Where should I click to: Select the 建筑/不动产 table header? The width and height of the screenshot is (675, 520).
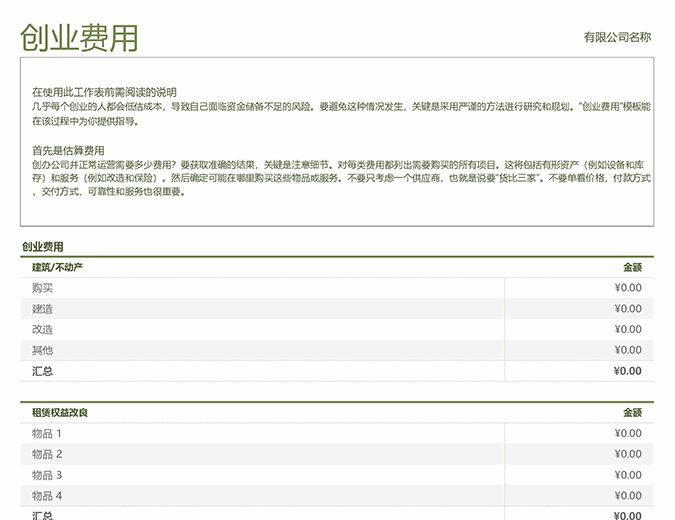pyautogui.click(x=58, y=267)
